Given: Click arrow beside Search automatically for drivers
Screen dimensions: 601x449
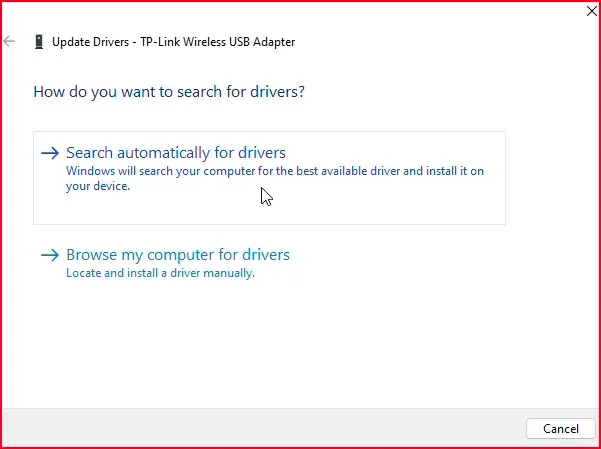Looking at the screenshot, I should 50,153.
